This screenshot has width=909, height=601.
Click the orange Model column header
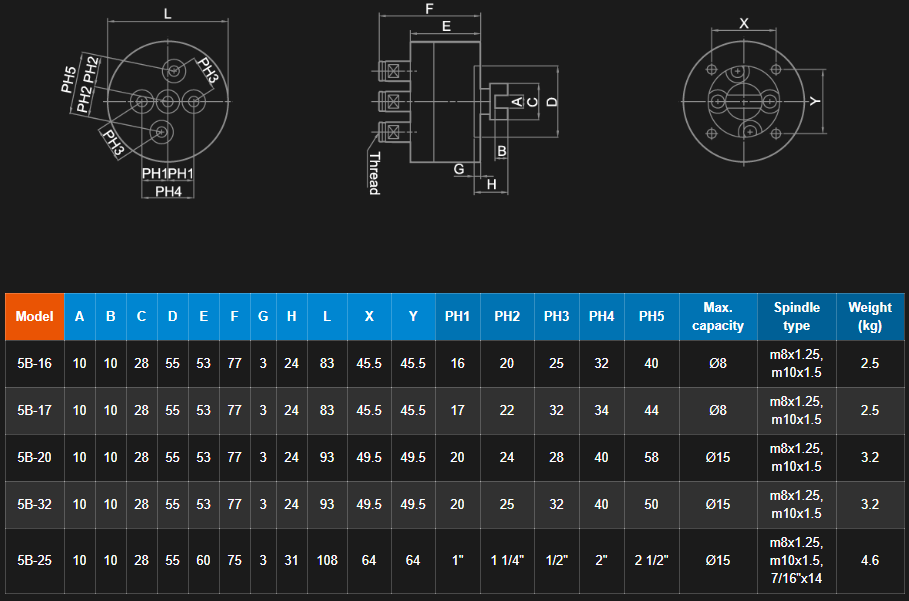[34, 317]
